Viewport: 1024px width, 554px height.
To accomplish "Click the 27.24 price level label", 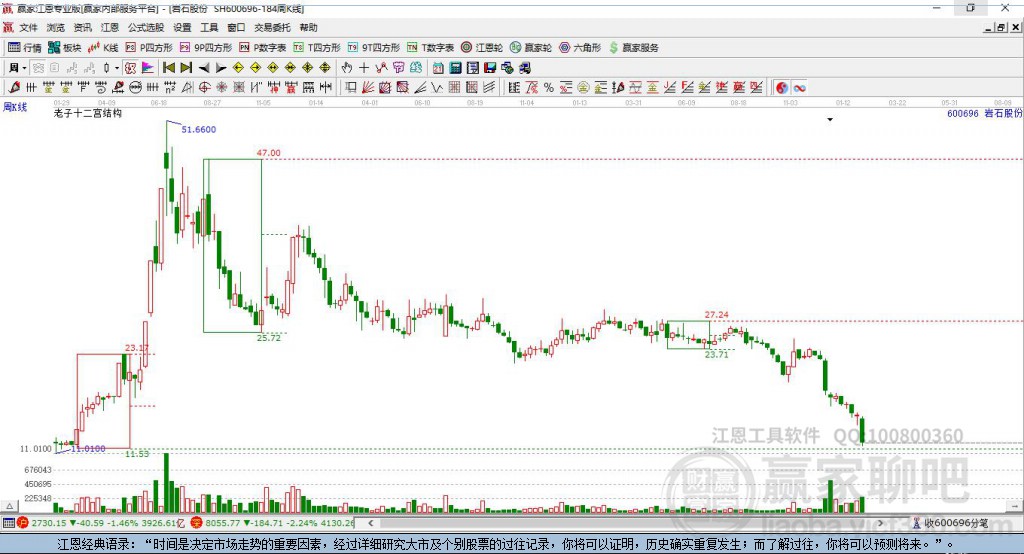I will [x=716, y=315].
